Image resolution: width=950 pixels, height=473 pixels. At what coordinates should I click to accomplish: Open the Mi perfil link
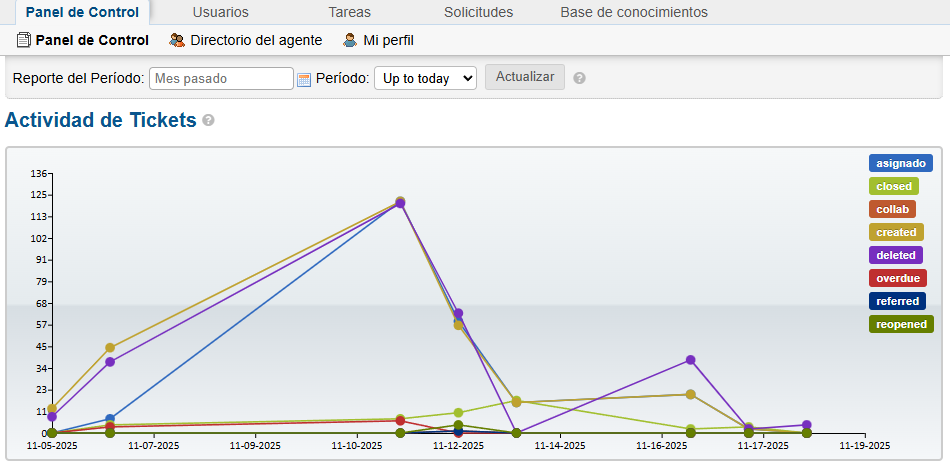pos(388,41)
